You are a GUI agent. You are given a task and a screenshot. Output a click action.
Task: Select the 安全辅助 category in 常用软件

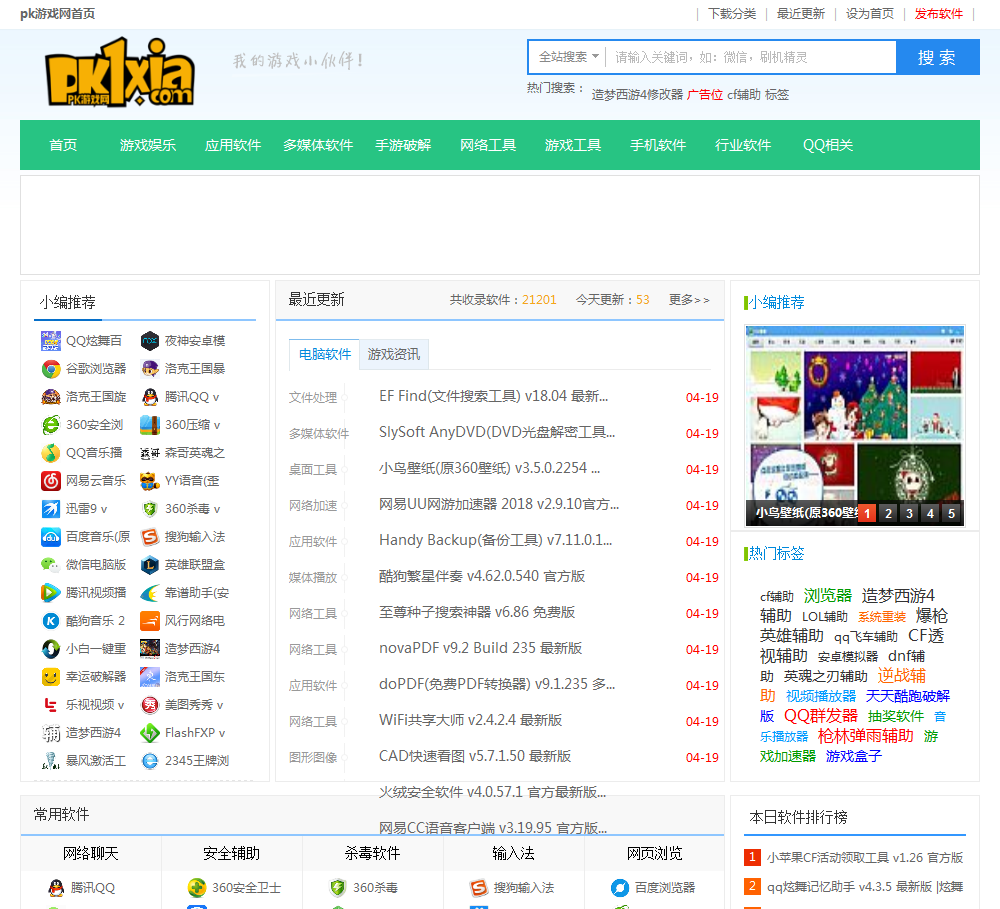pyautogui.click(x=232, y=854)
